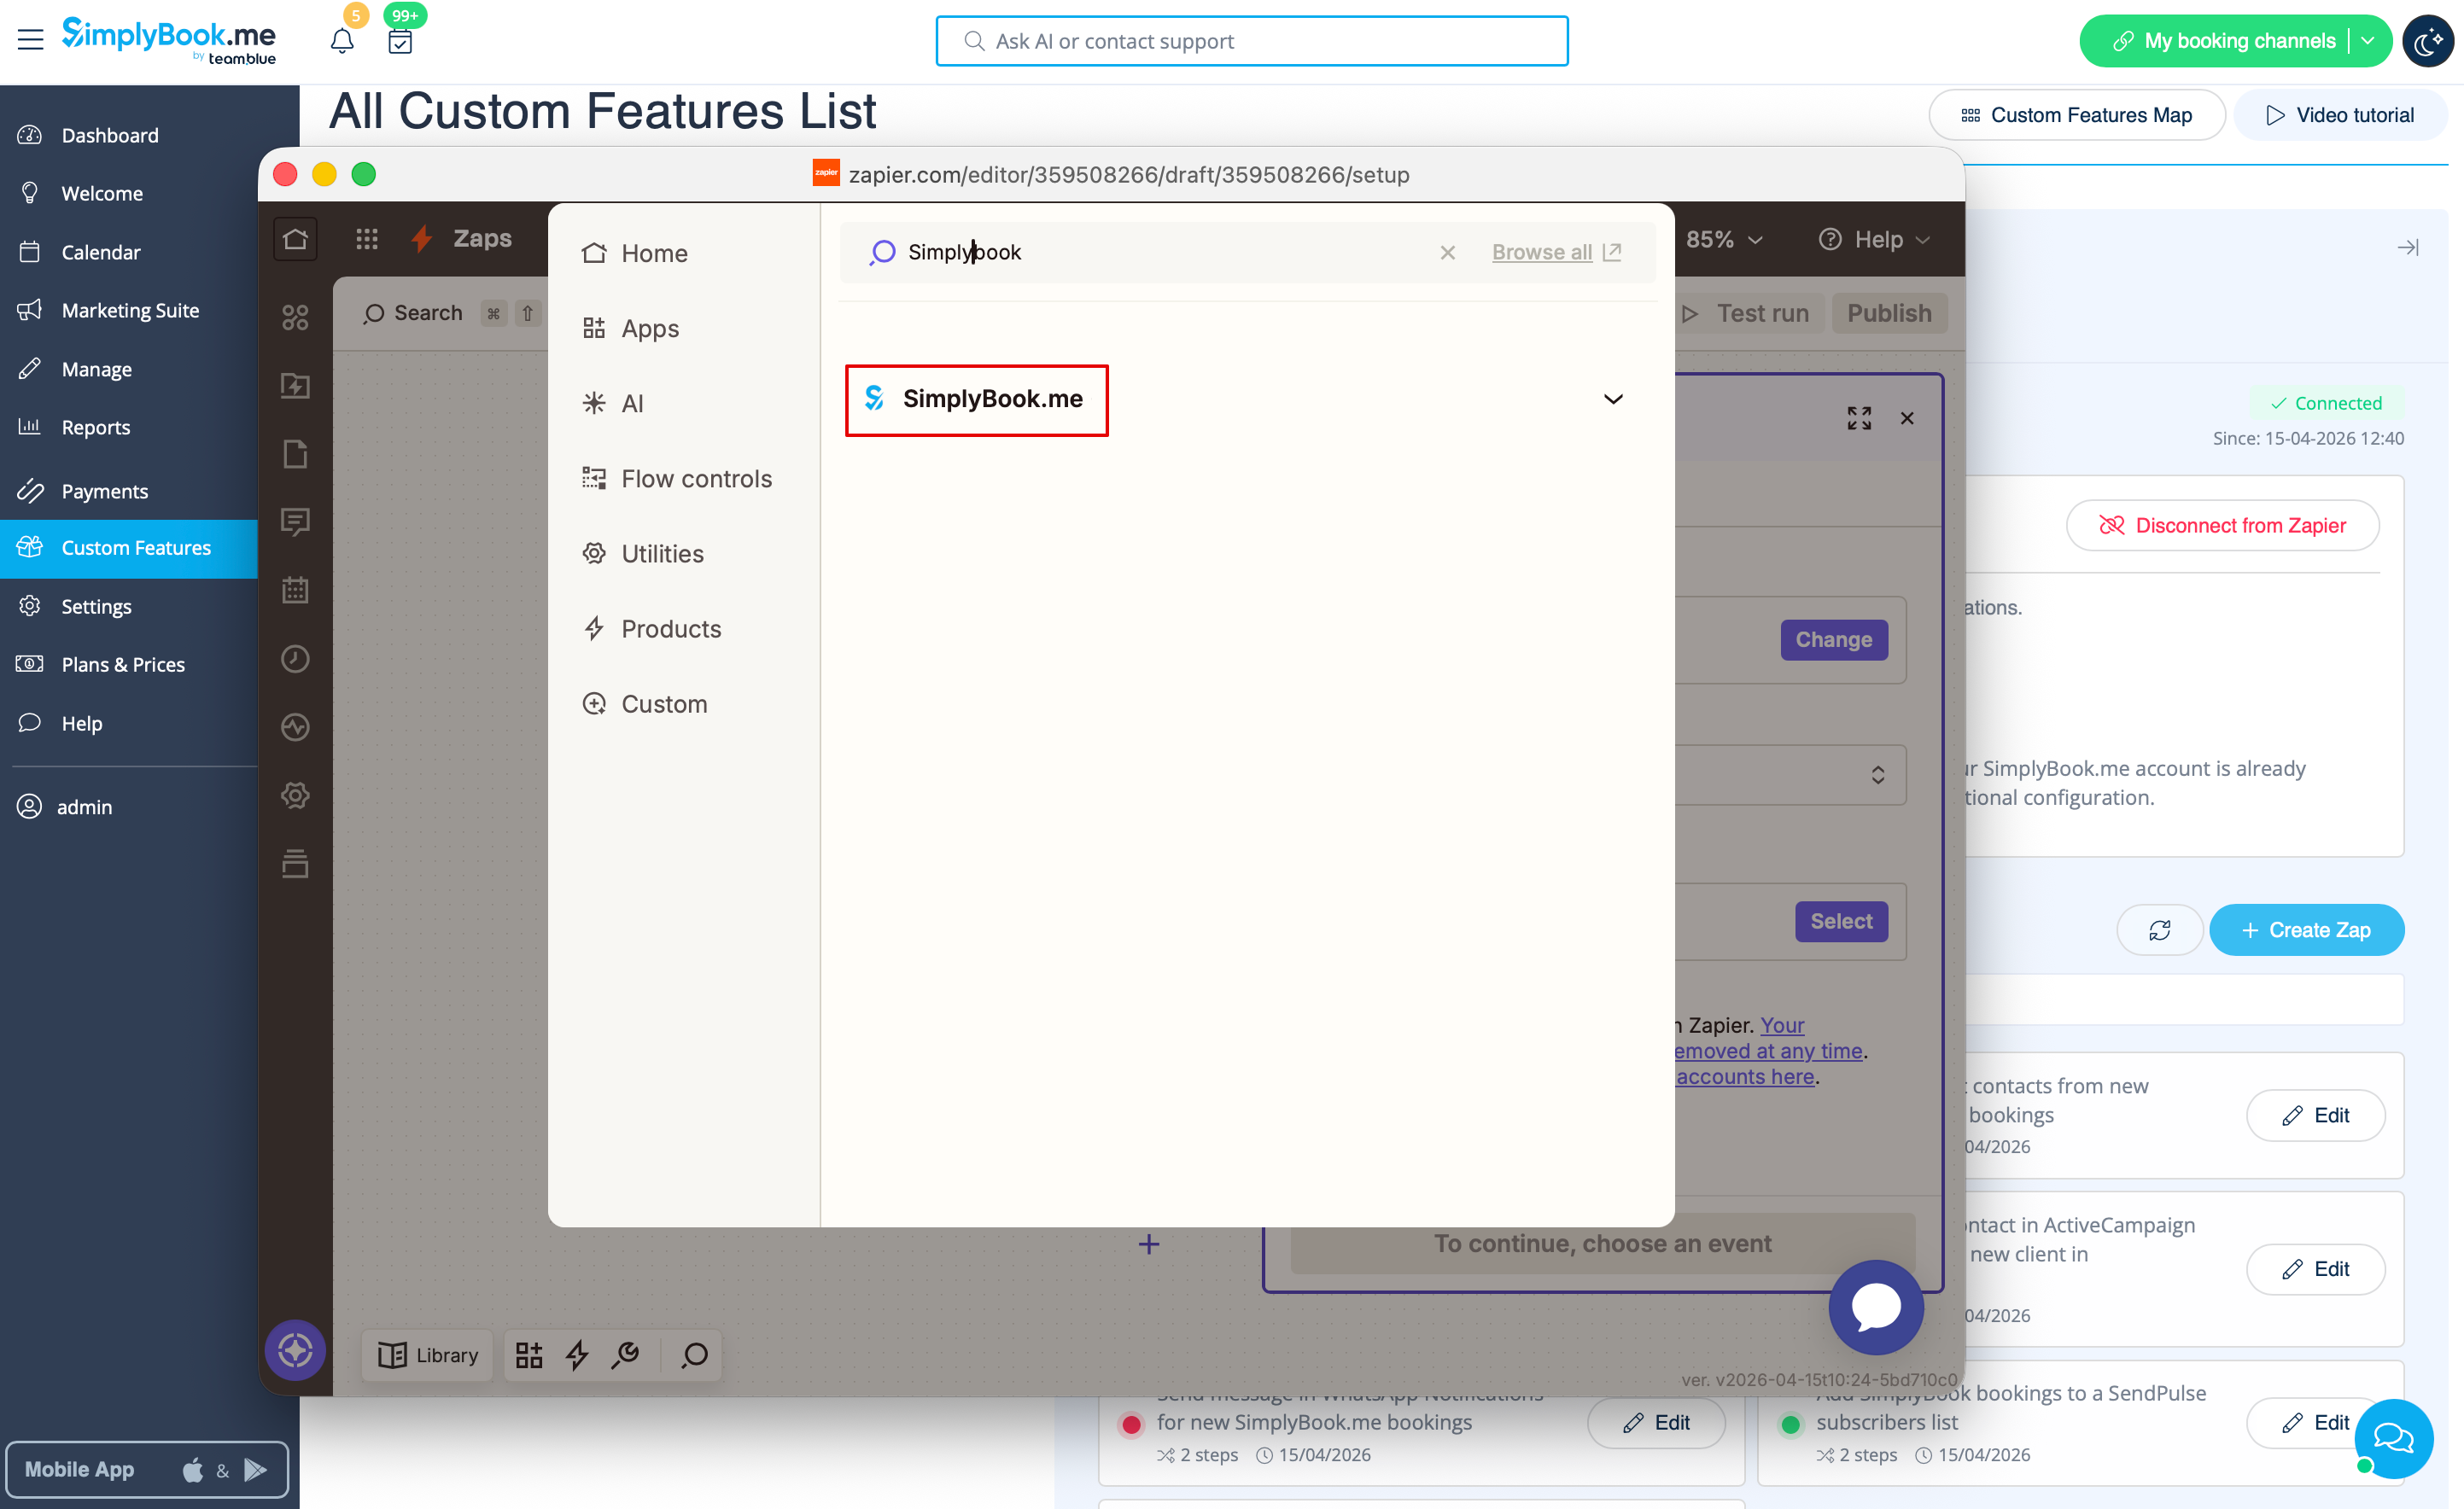Open Custom Features Map

[2076, 115]
